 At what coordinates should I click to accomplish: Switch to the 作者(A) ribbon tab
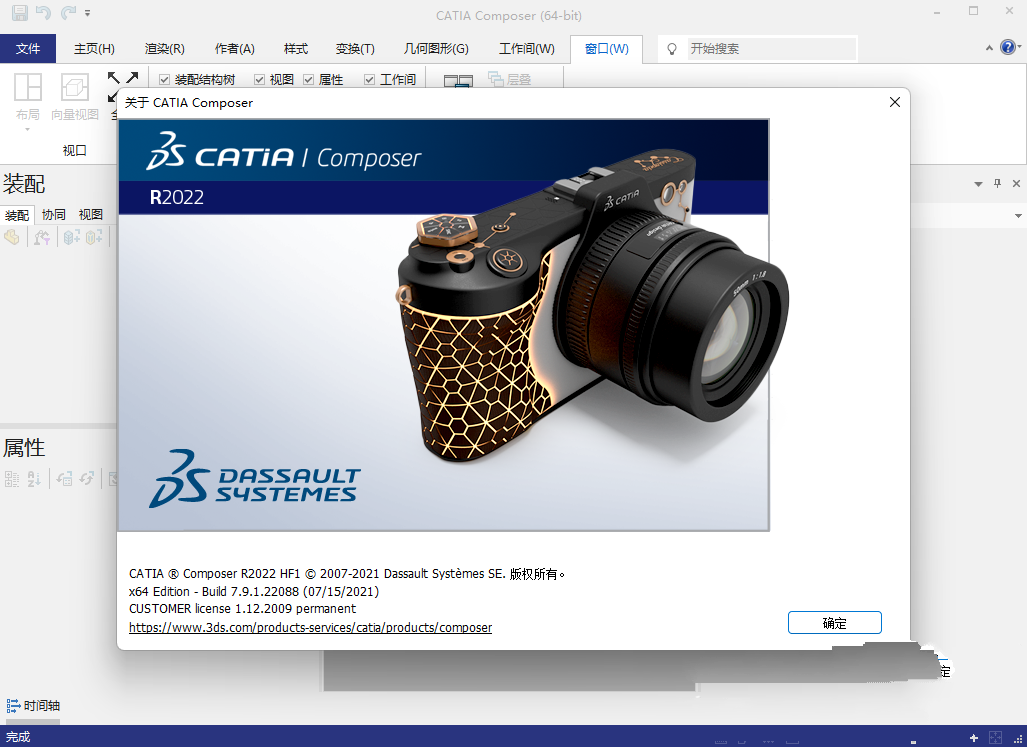tap(234, 48)
